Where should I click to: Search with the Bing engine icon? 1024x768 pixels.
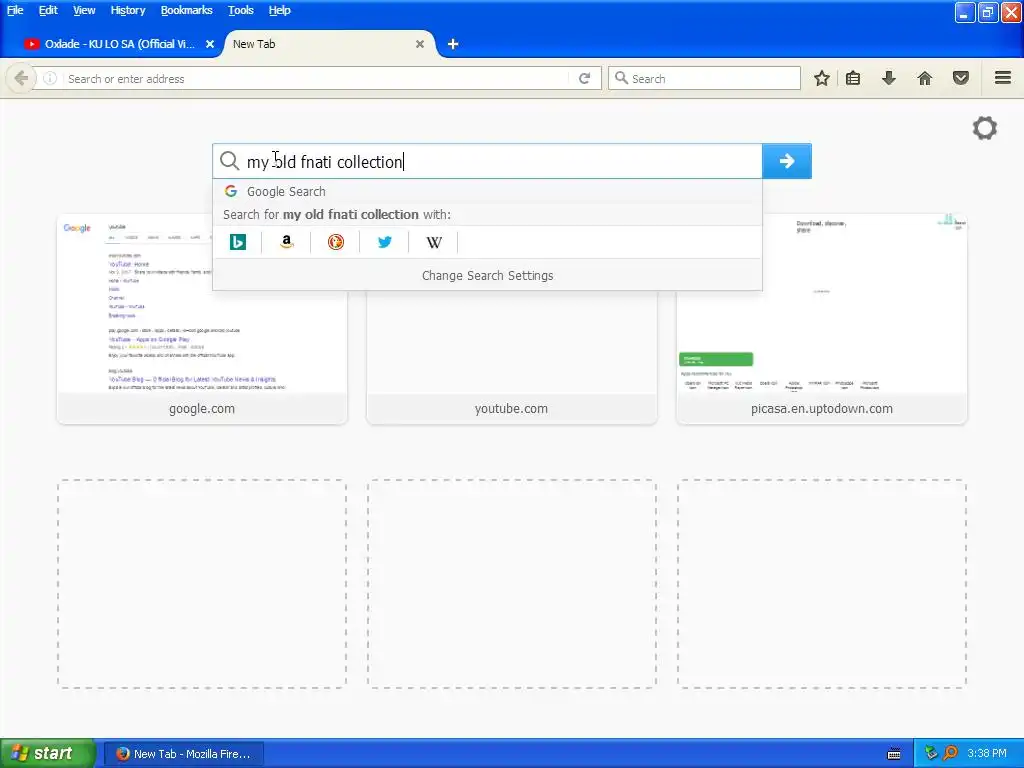[x=238, y=242]
